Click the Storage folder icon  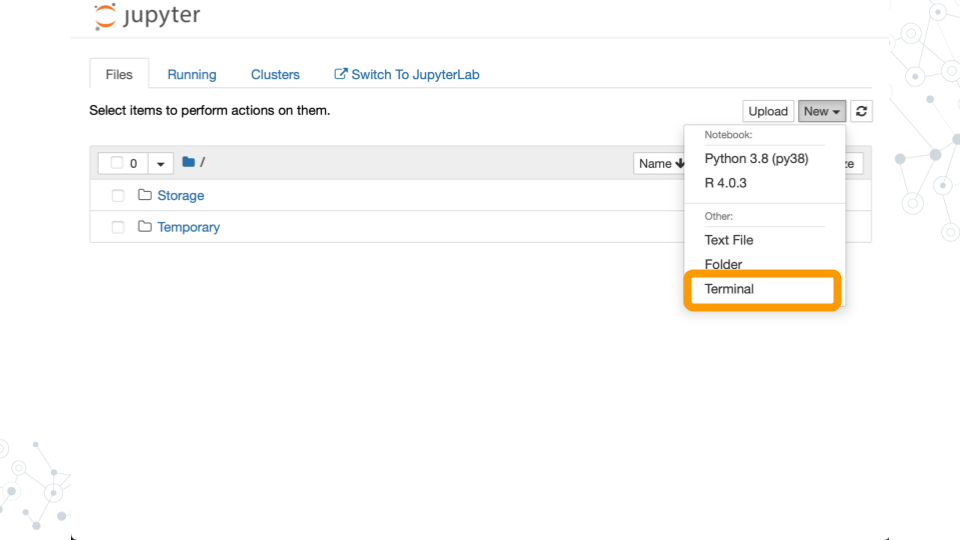(x=144, y=195)
